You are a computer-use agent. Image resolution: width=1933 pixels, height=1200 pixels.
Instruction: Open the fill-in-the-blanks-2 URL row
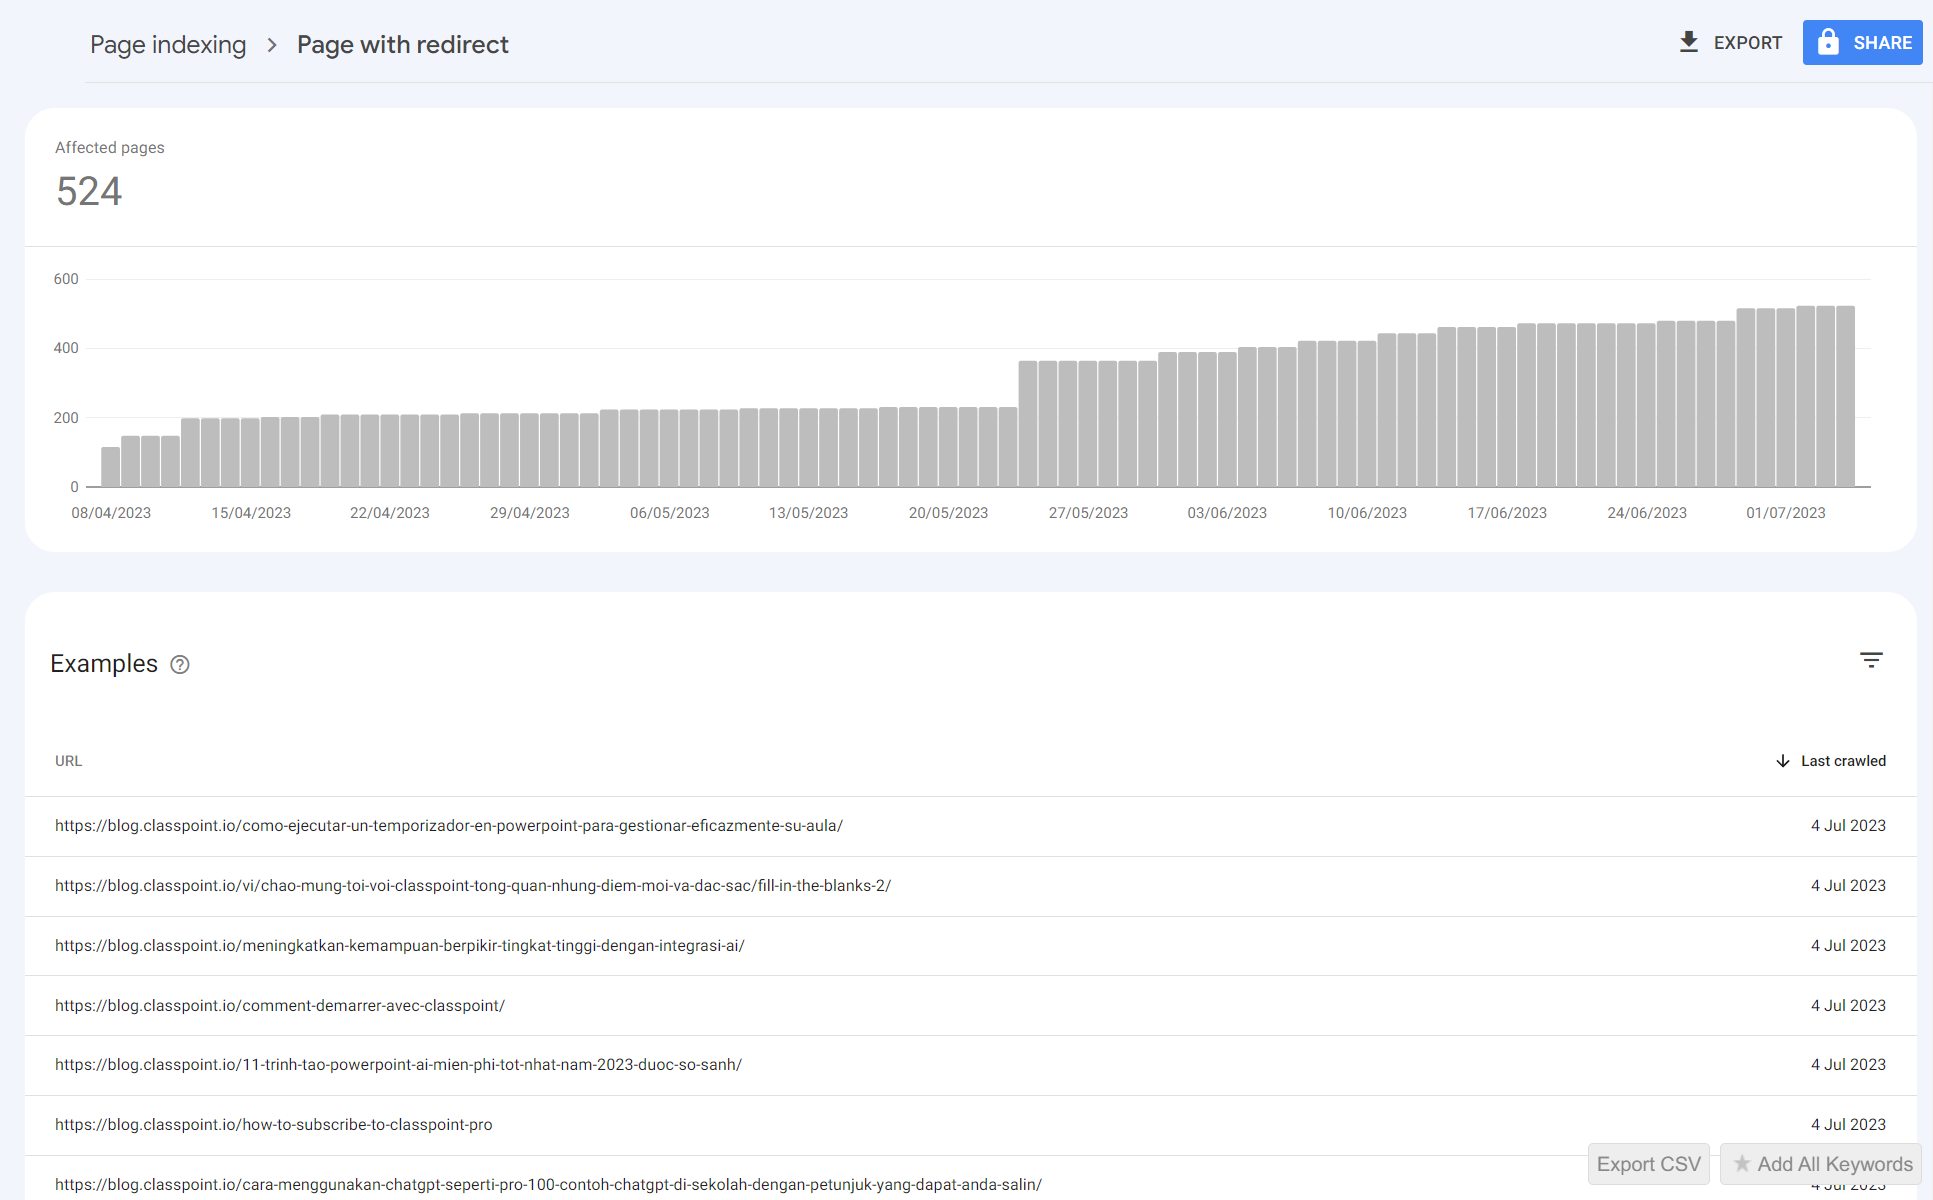coord(472,886)
